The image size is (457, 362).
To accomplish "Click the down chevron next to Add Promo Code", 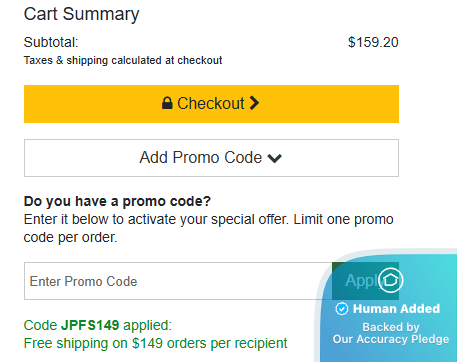I will pos(275,158).
